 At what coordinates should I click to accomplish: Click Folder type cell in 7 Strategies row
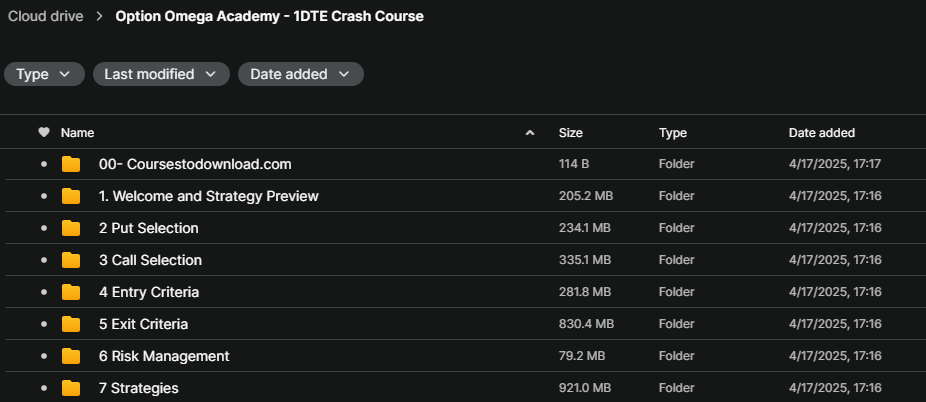pos(676,388)
